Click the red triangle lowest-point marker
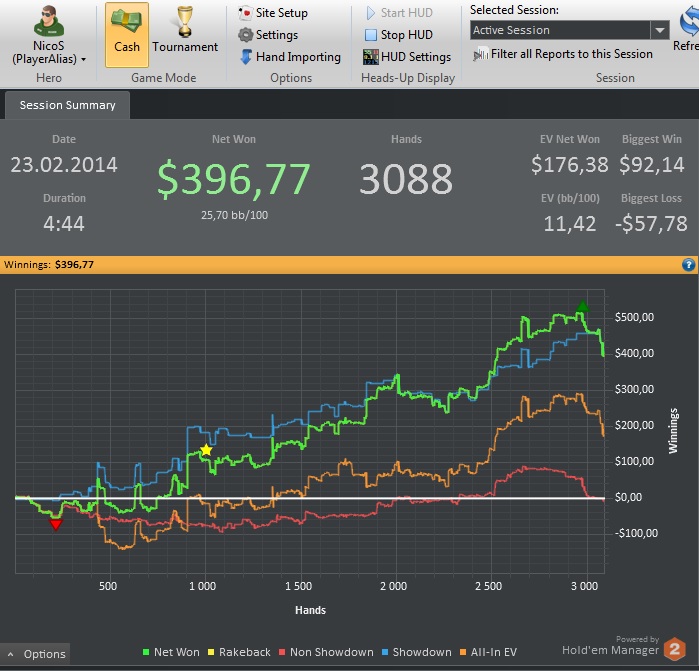 click(x=56, y=524)
